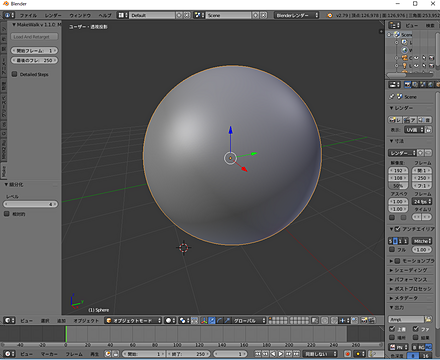Enable the motion blur checkbox
Screen dimensions: 440x360
pyautogui.click(x=397, y=261)
